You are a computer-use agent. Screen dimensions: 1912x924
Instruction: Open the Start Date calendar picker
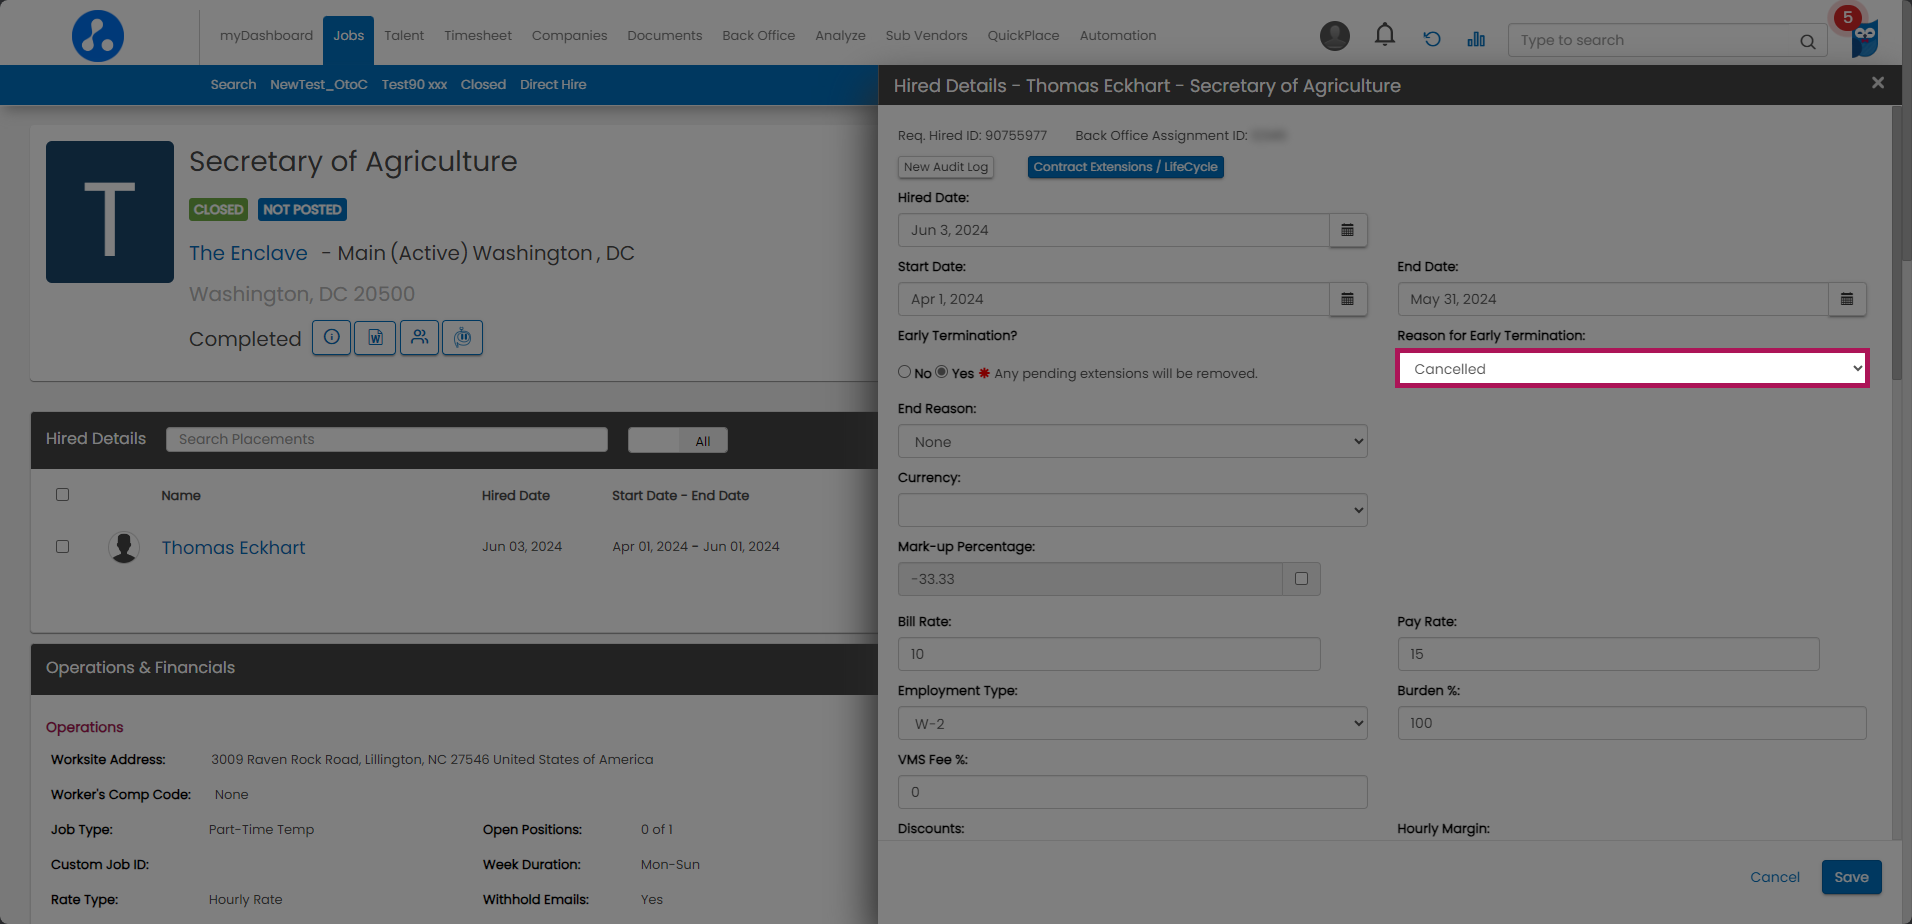(1347, 299)
